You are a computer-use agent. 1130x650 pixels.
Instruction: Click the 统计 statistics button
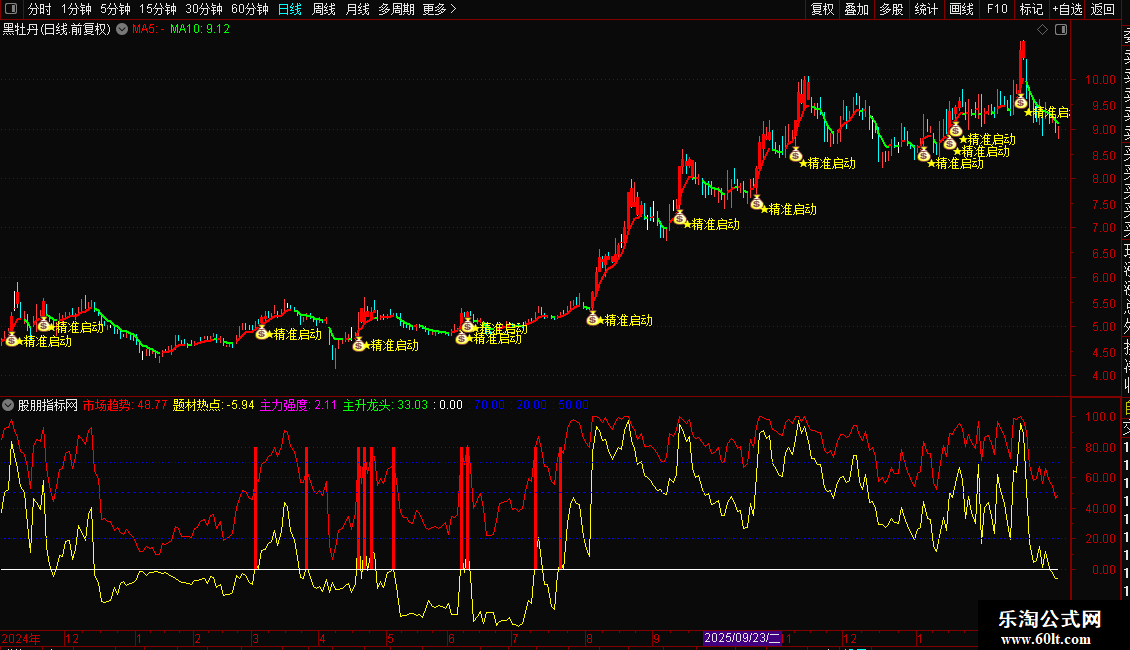coord(926,9)
